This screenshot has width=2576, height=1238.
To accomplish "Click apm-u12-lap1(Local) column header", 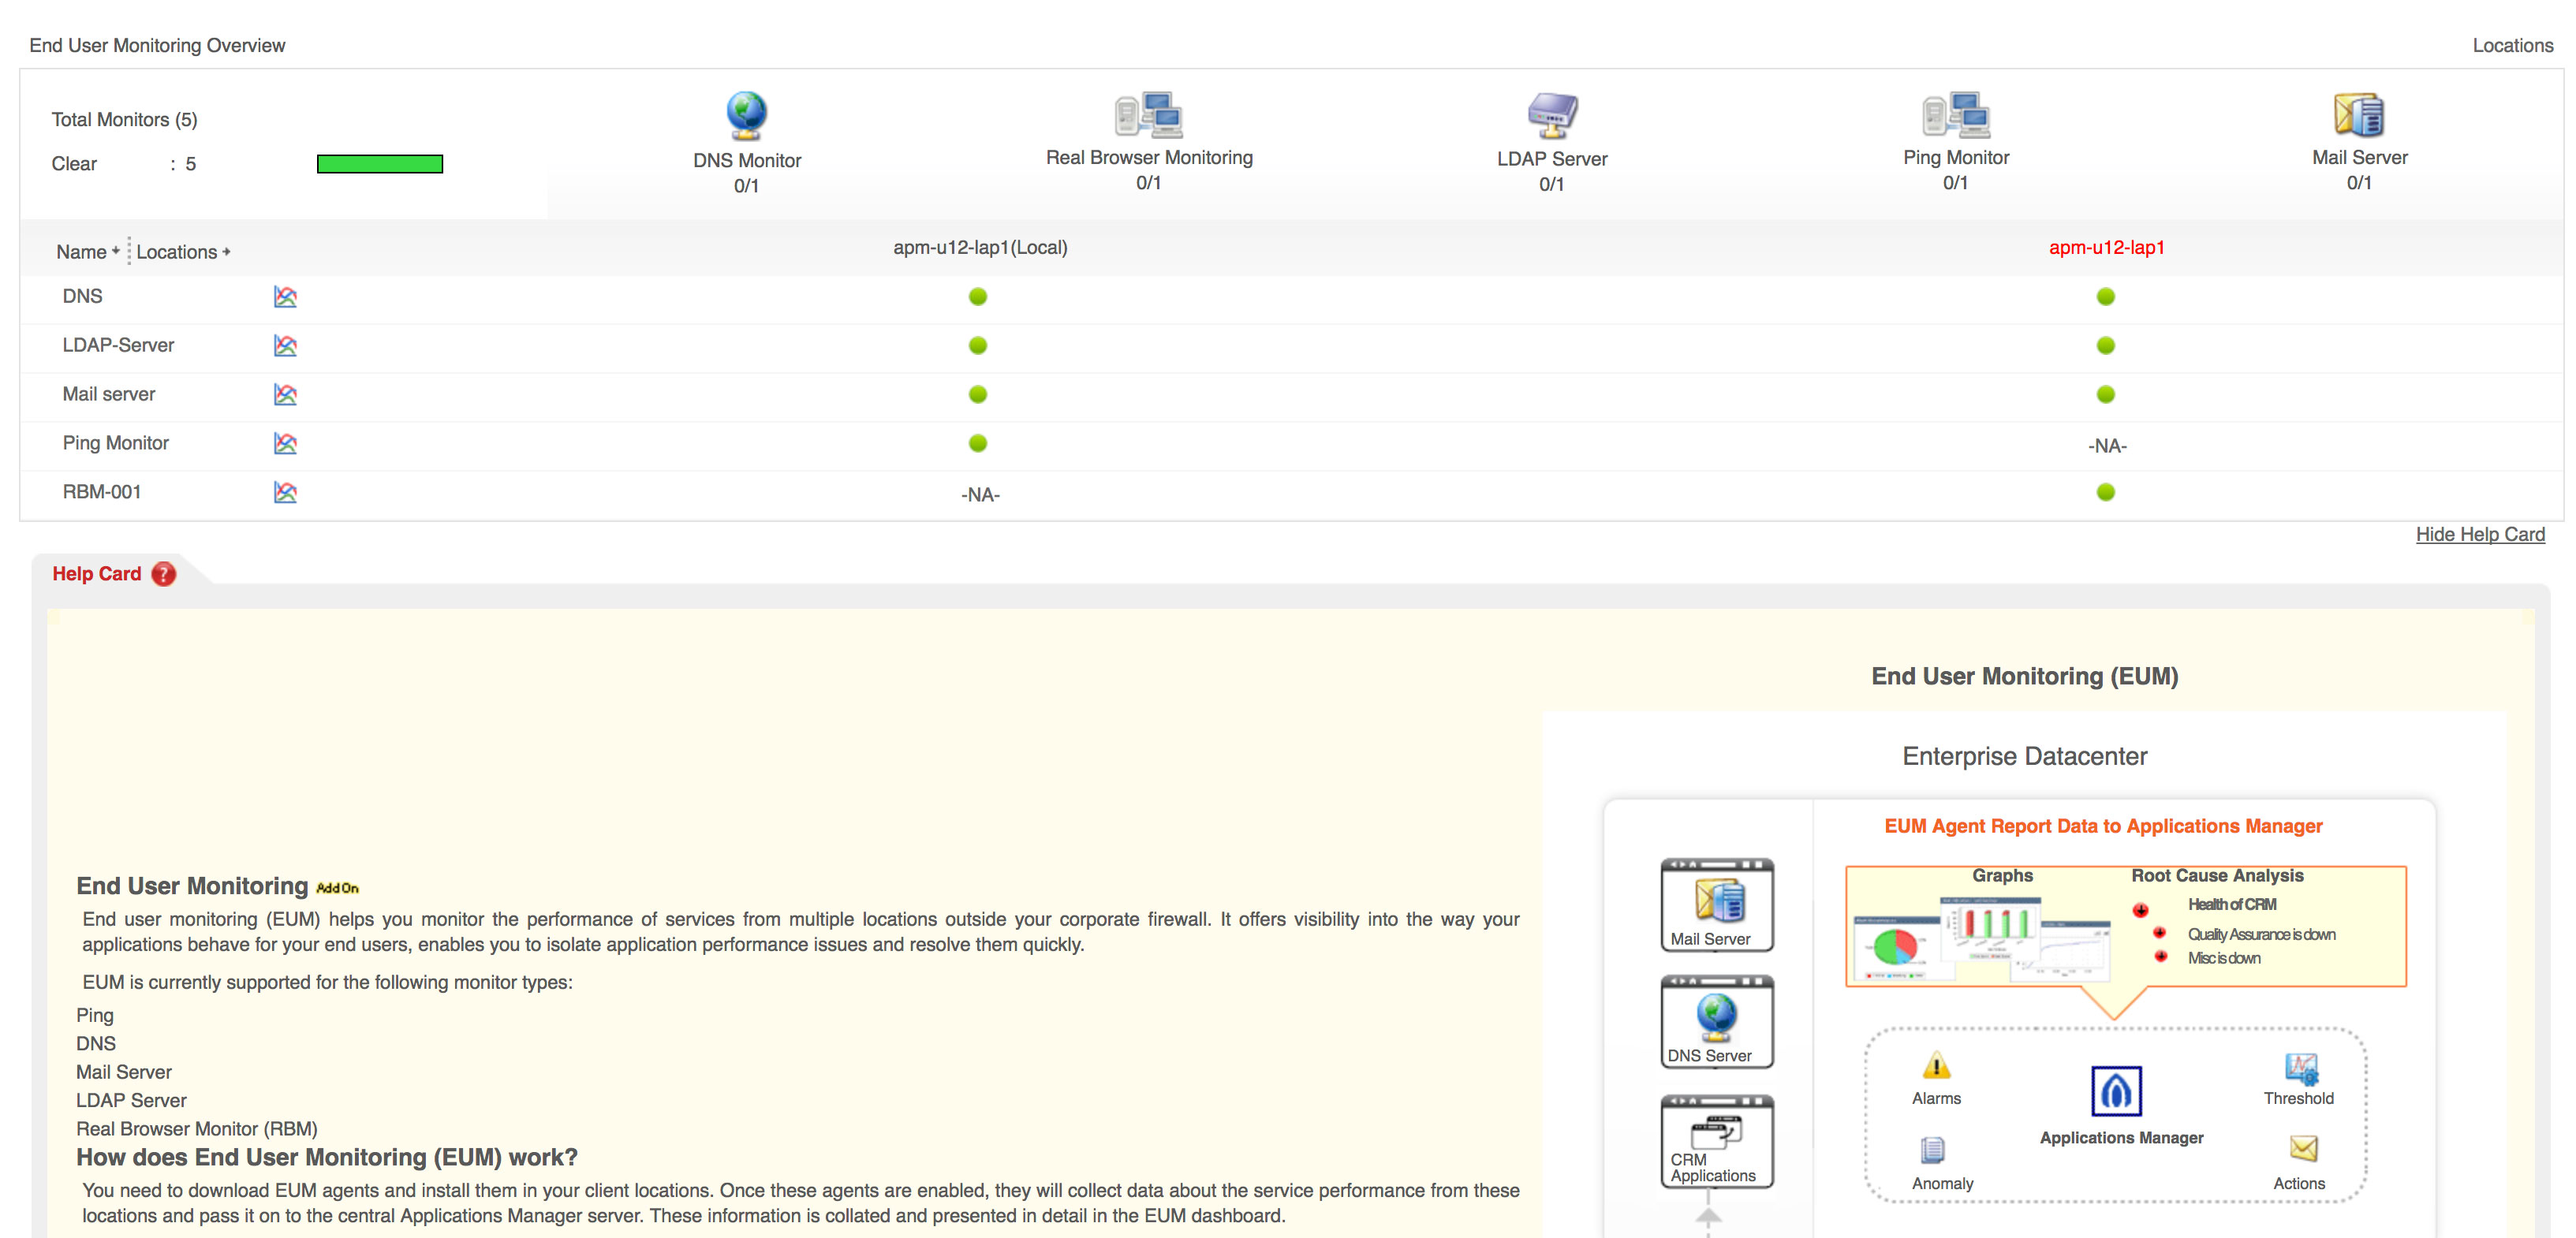I will [980, 248].
